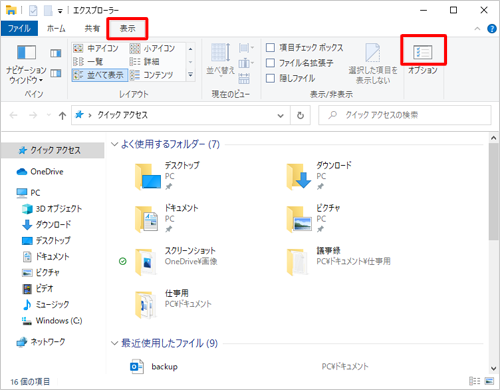This screenshot has height=390, width=500.
Task: Toggle the preview pane icon
Action: [x=56, y=53]
